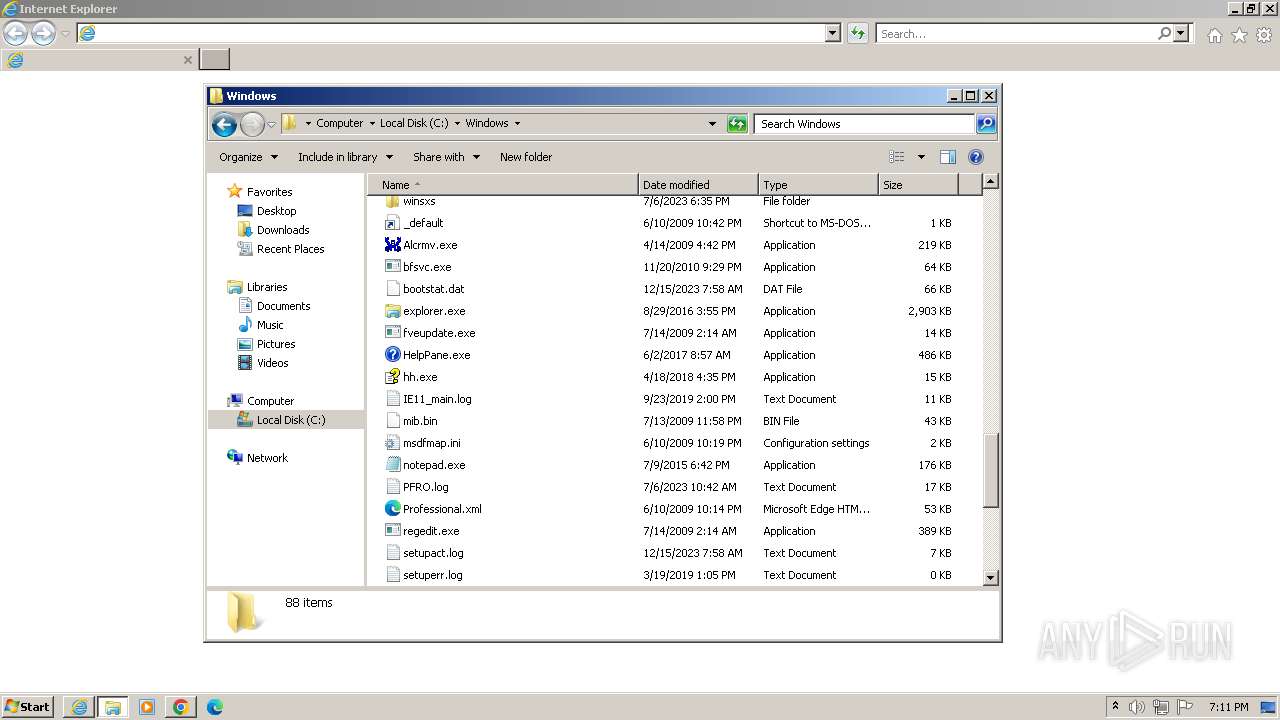Image resolution: width=1280 pixels, height=720 pixels.
Task: Open Internet Explorer search provider dropdown
Action: tap(1182, 33)
